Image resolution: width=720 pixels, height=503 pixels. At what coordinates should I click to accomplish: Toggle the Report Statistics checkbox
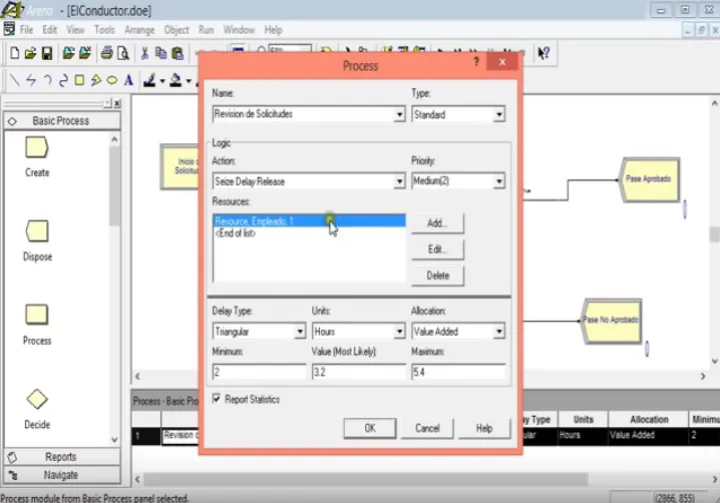click(217, 399)
